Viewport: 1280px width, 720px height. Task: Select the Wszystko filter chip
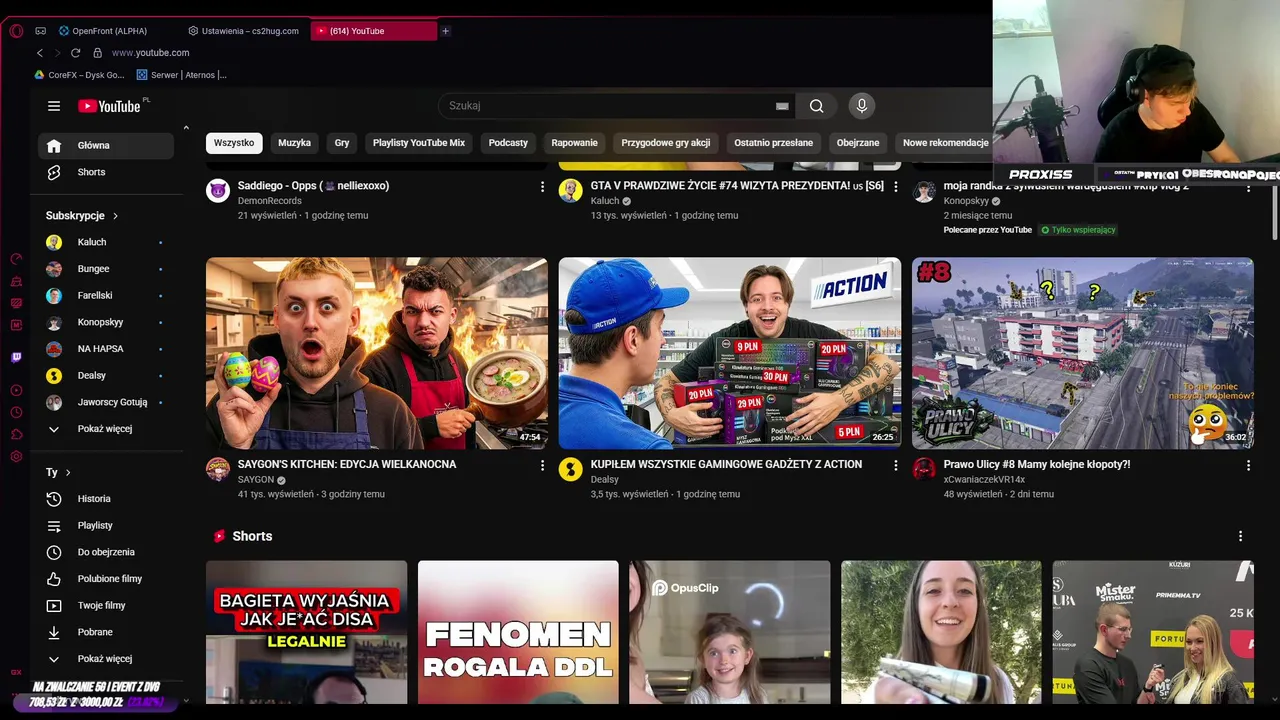coord(234,143)
